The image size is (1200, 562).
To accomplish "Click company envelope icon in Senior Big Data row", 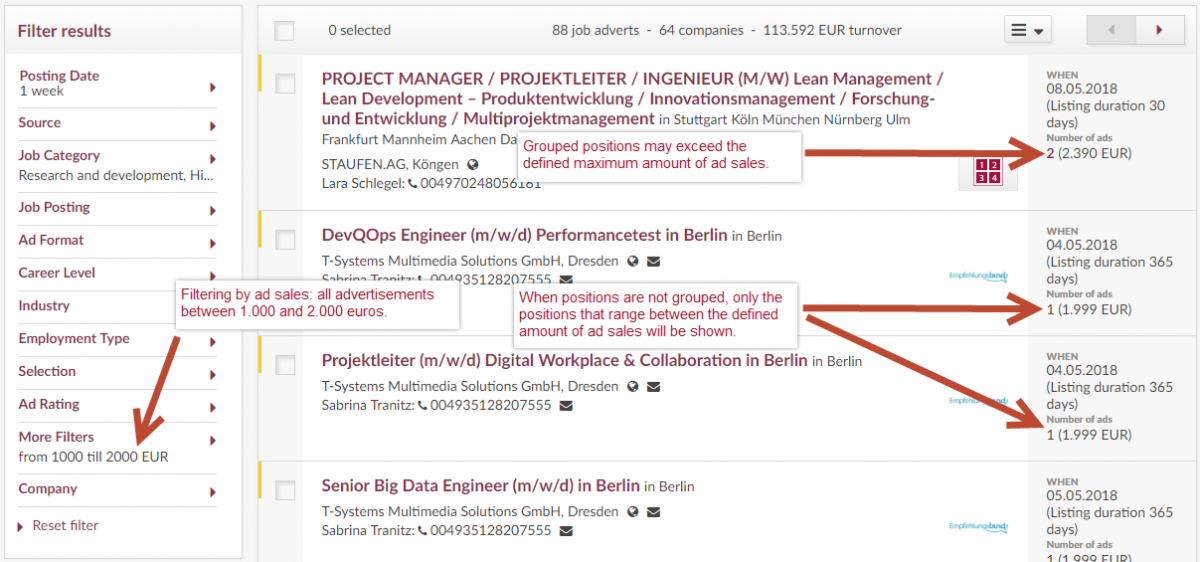I will tap(654, 512).
